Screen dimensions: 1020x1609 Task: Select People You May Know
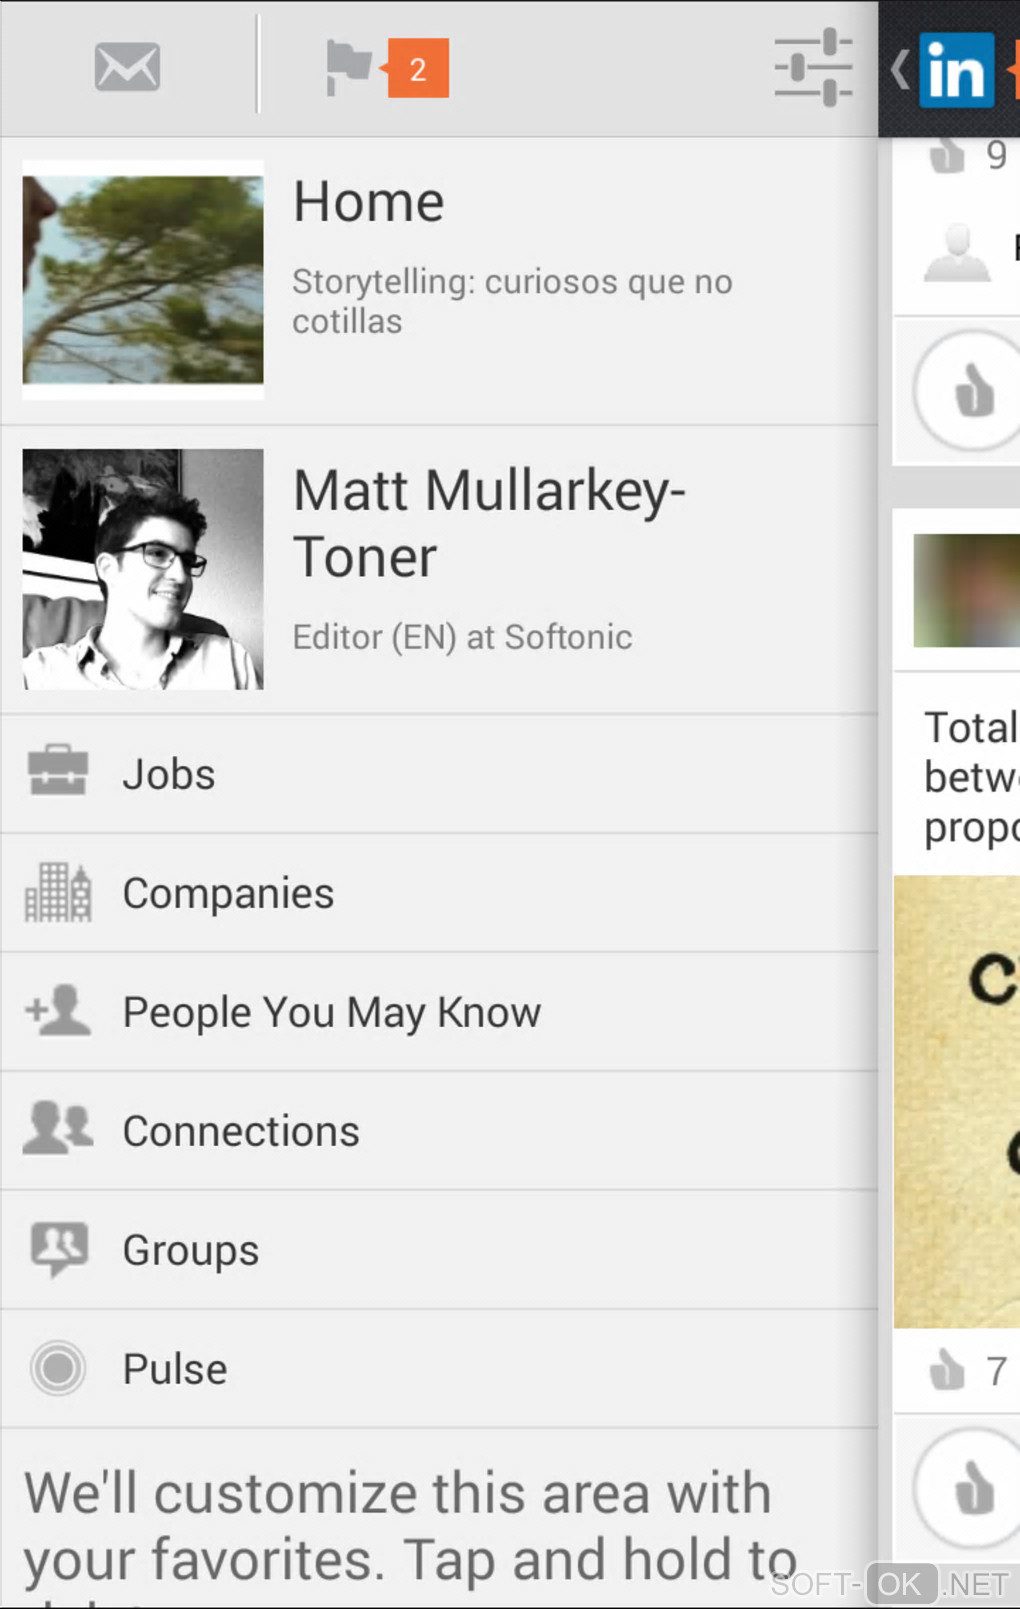[x=331, y=1013]
